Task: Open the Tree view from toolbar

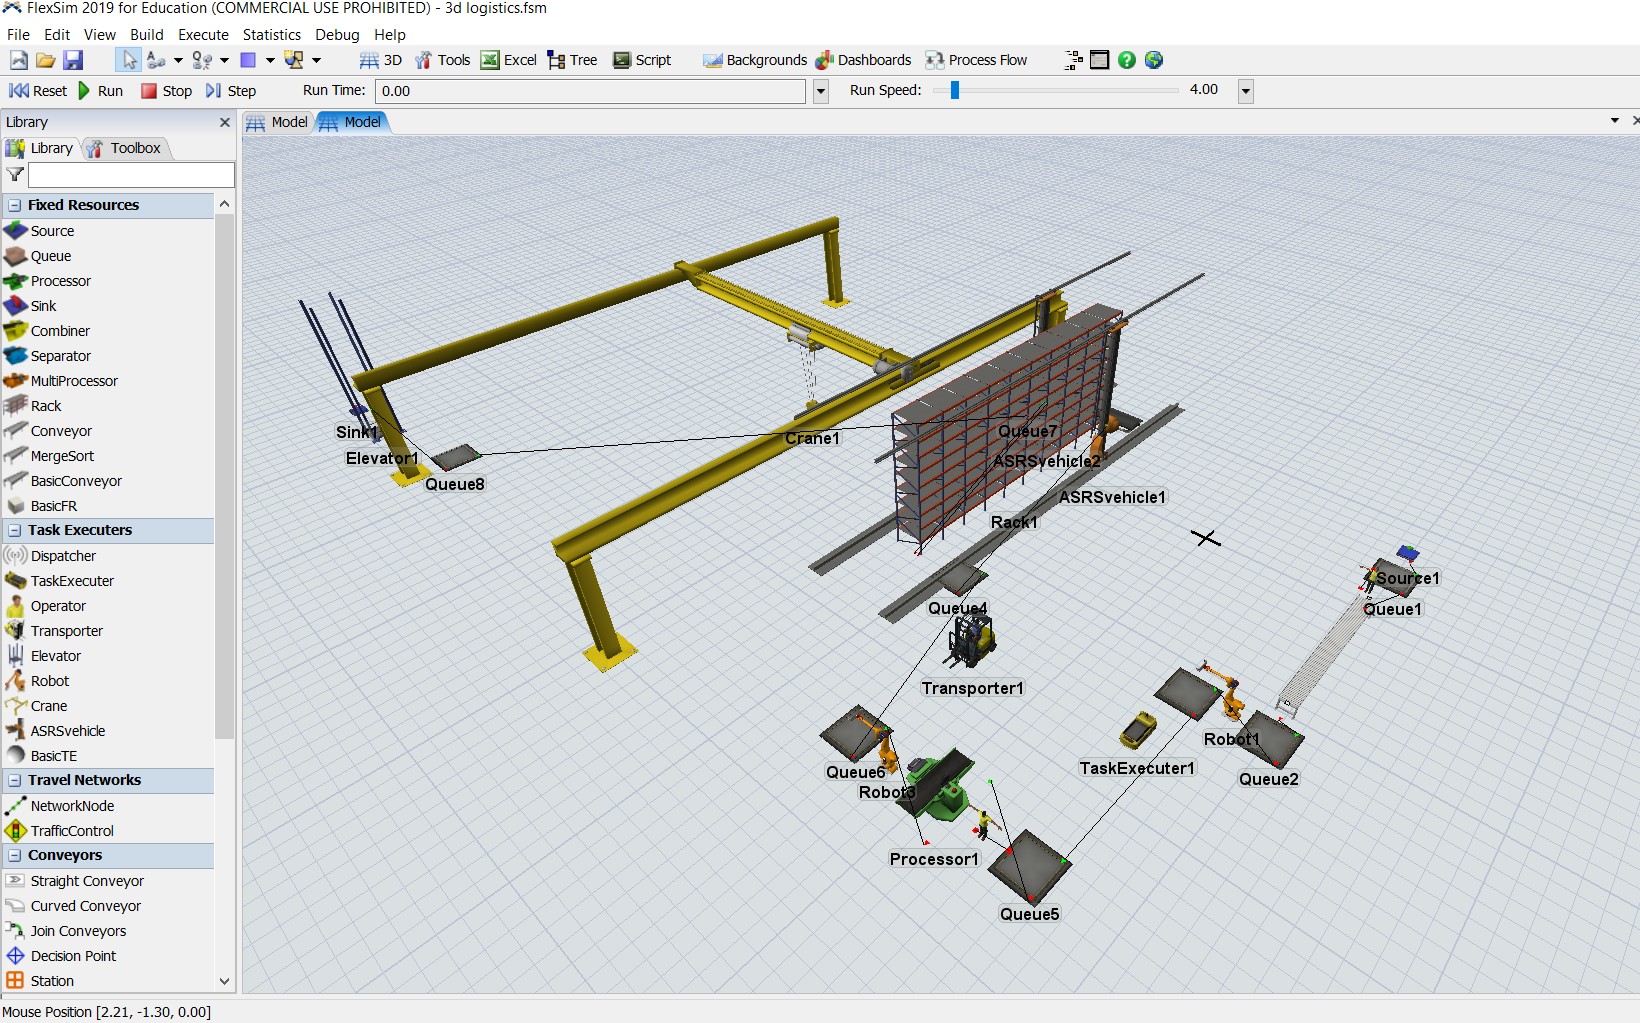Action: [x=573, y=60]
